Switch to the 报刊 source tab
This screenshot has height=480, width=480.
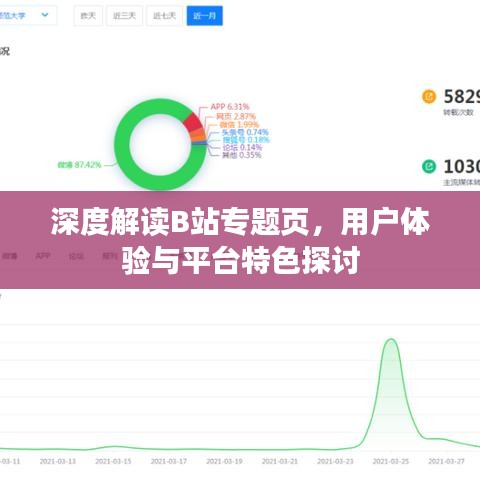pyautogui.click(x=110, y=256)
